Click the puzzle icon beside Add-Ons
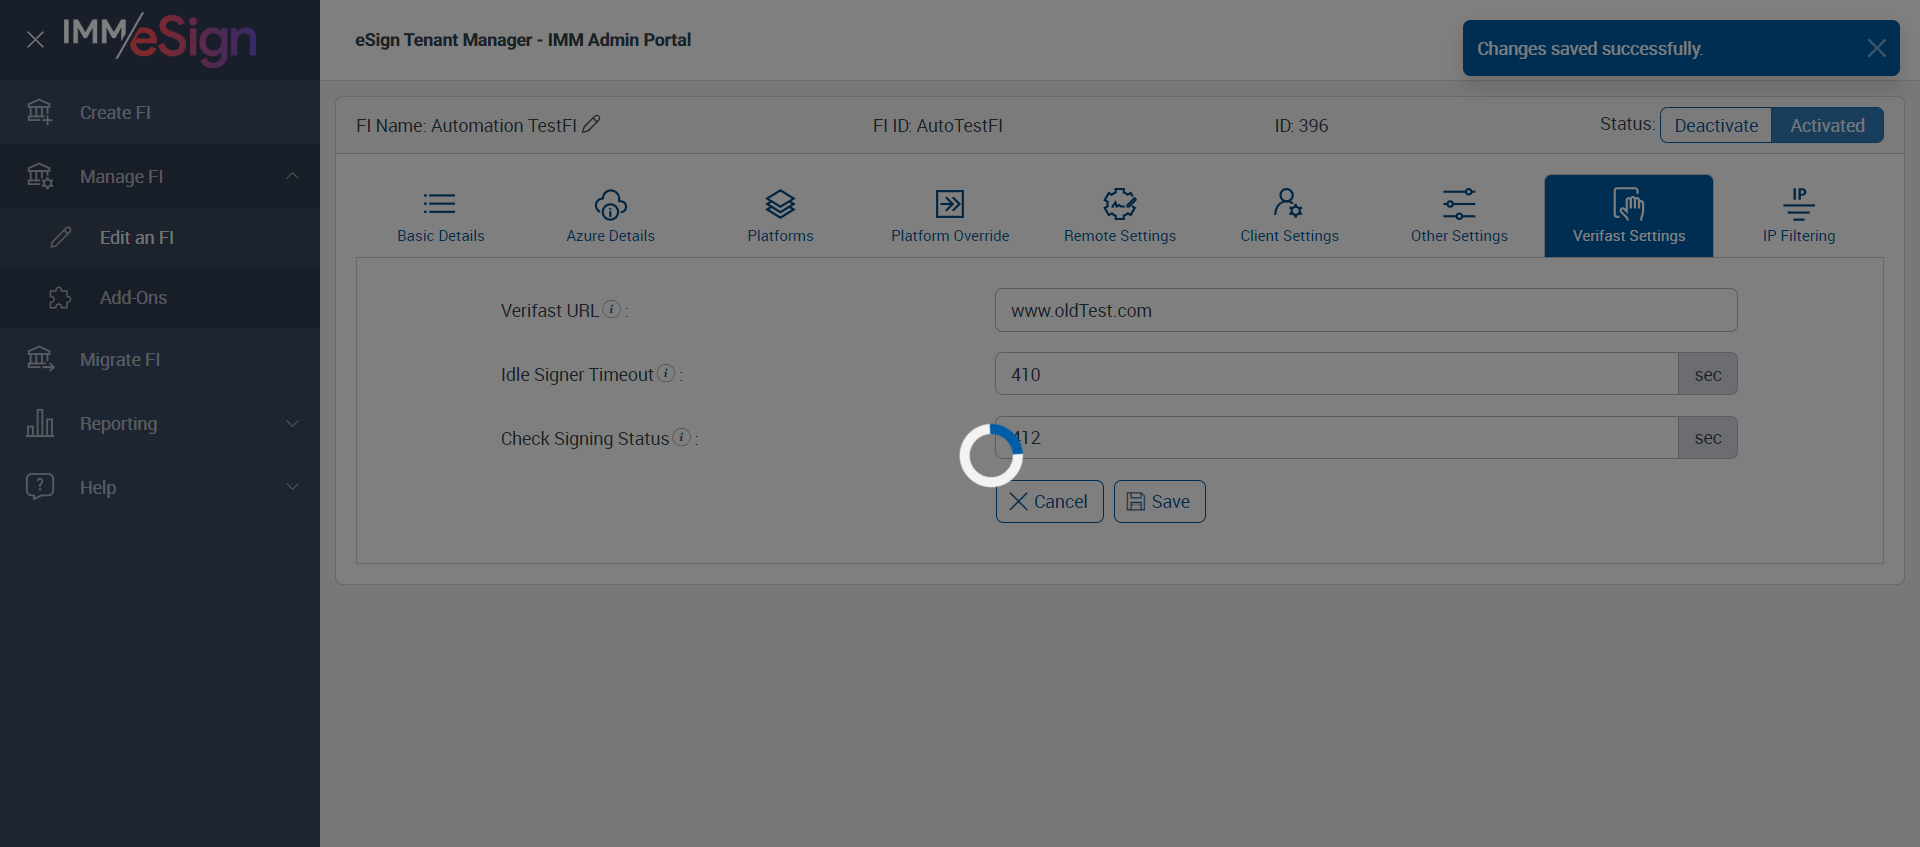Screen dimensions: 1920x847 point(60,297)
